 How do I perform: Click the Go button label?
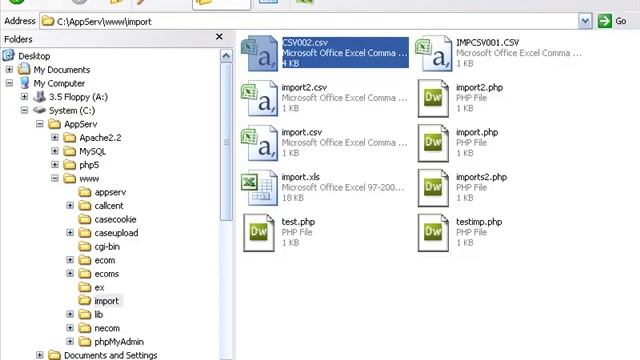pyautogui.click(x=621, y=21)
